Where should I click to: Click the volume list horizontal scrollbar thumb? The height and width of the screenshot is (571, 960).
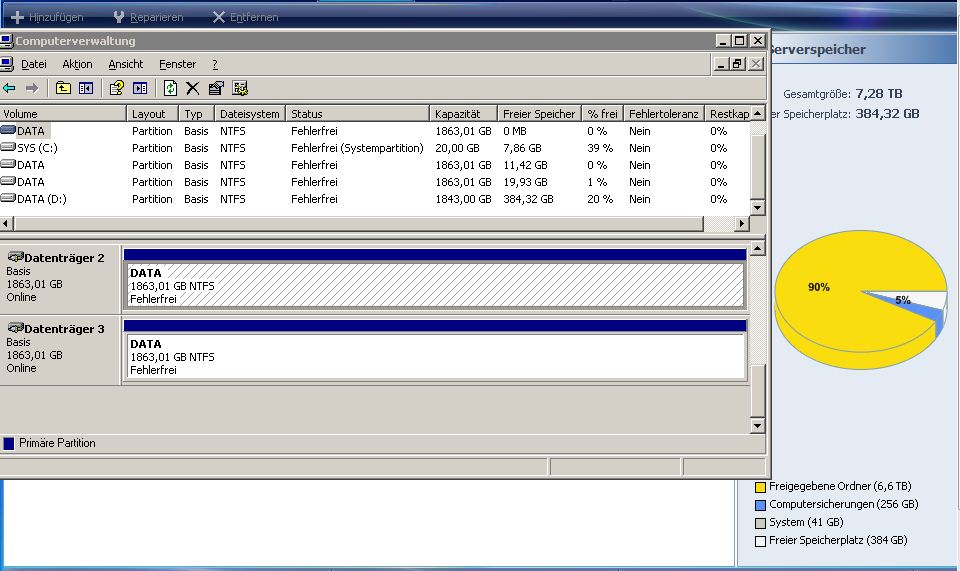tap(359, 223)
